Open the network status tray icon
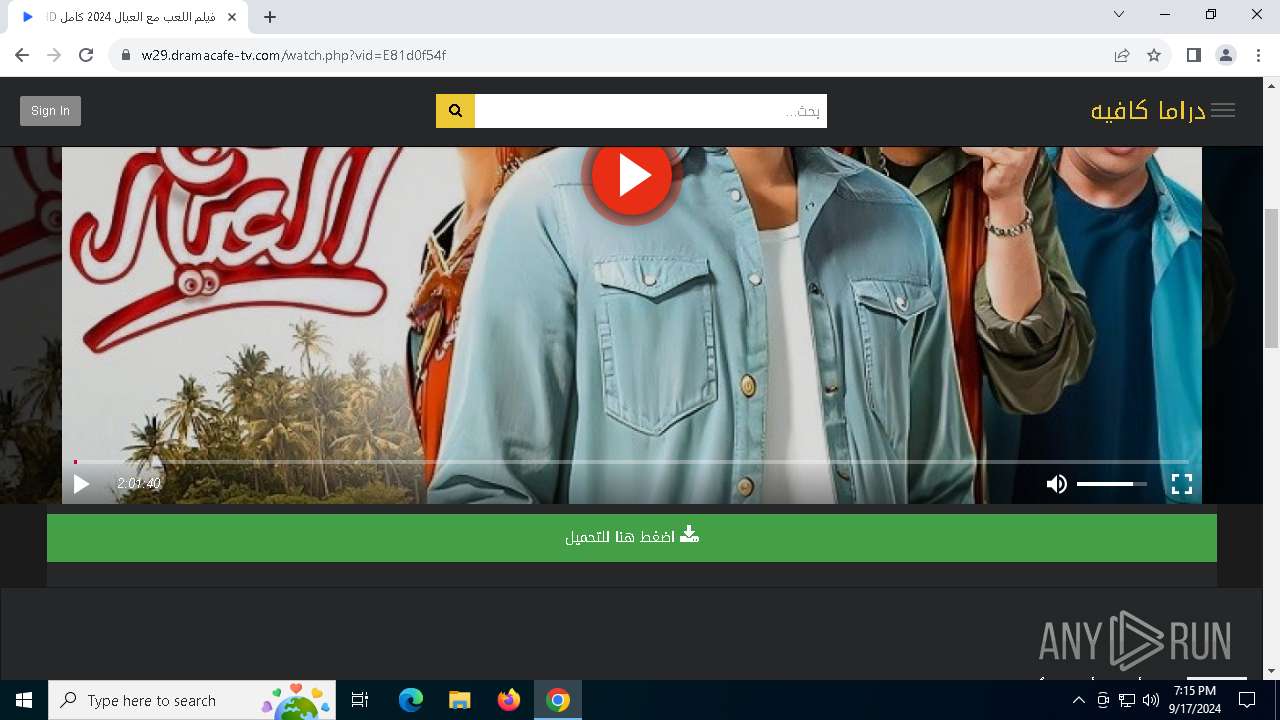 point(1127,700)
